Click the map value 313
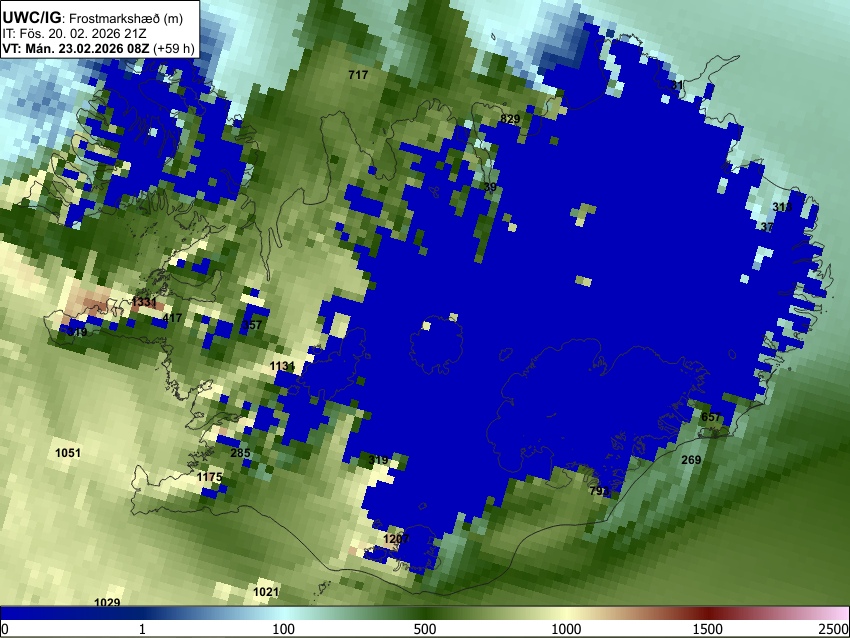 pyautogui.click(x=782, y=207)
